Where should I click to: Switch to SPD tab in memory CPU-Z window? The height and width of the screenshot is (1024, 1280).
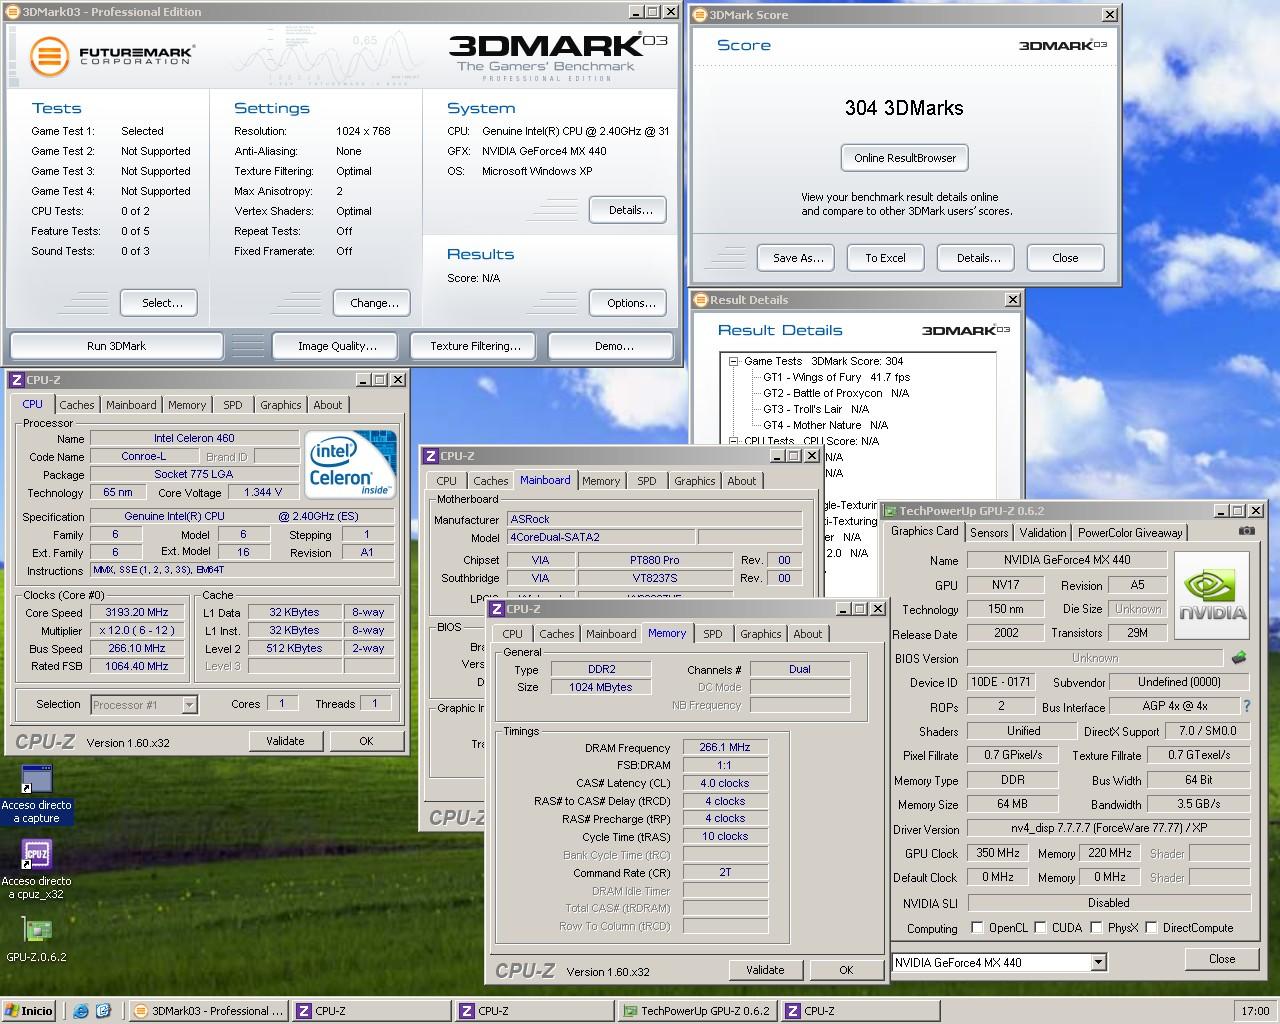pos(712,634)
